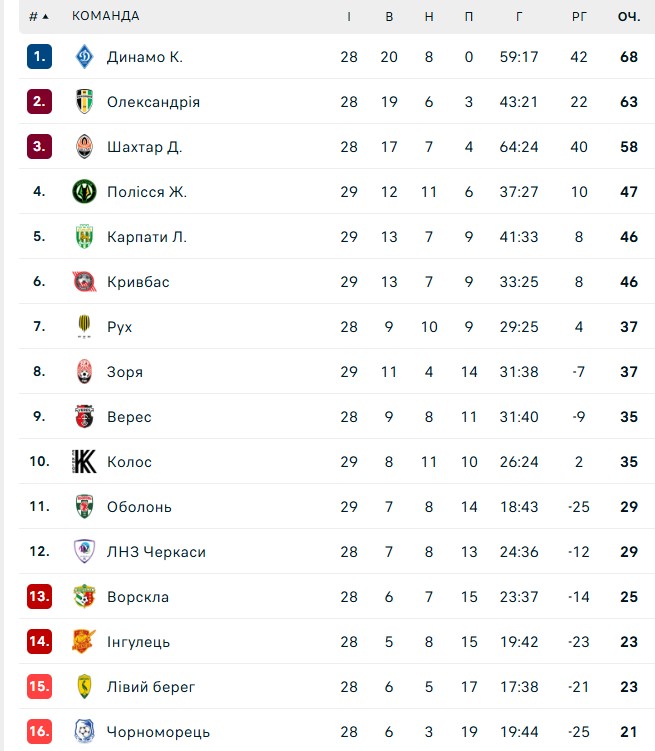Sort by РГ goal difference header
This screenshot has height=751, width=655.
[579, 16]
